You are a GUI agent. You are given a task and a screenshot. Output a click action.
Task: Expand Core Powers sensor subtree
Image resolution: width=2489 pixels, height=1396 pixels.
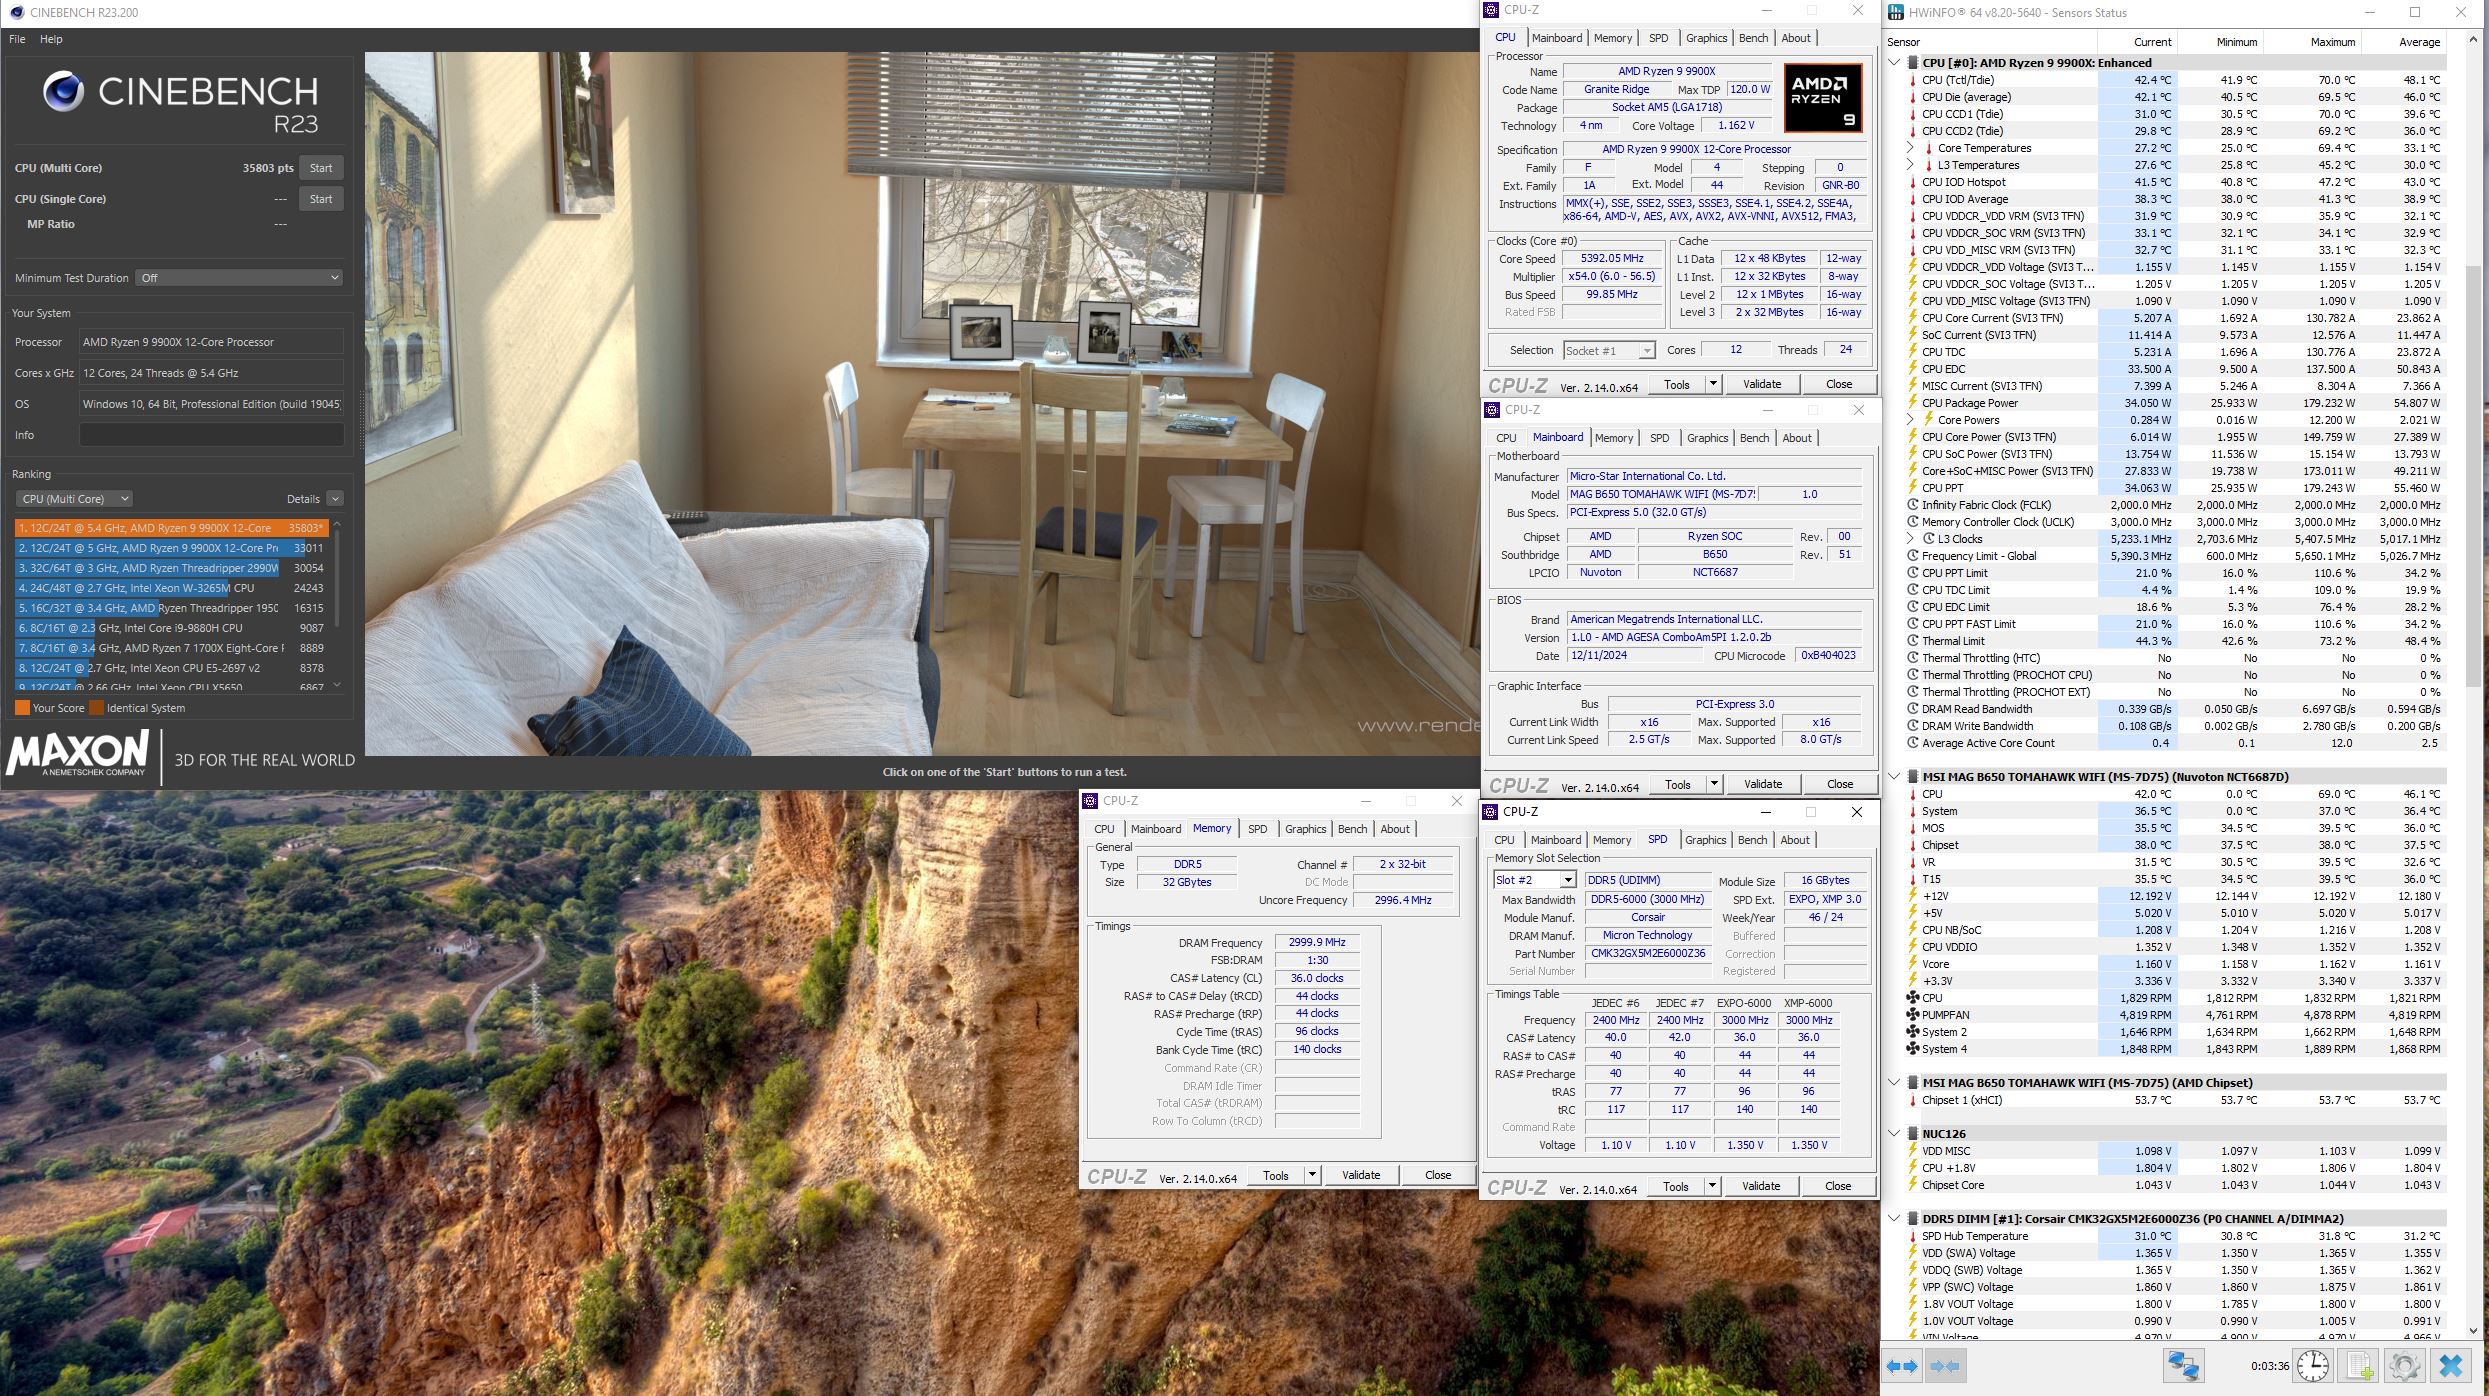[x=1910, y=420]
